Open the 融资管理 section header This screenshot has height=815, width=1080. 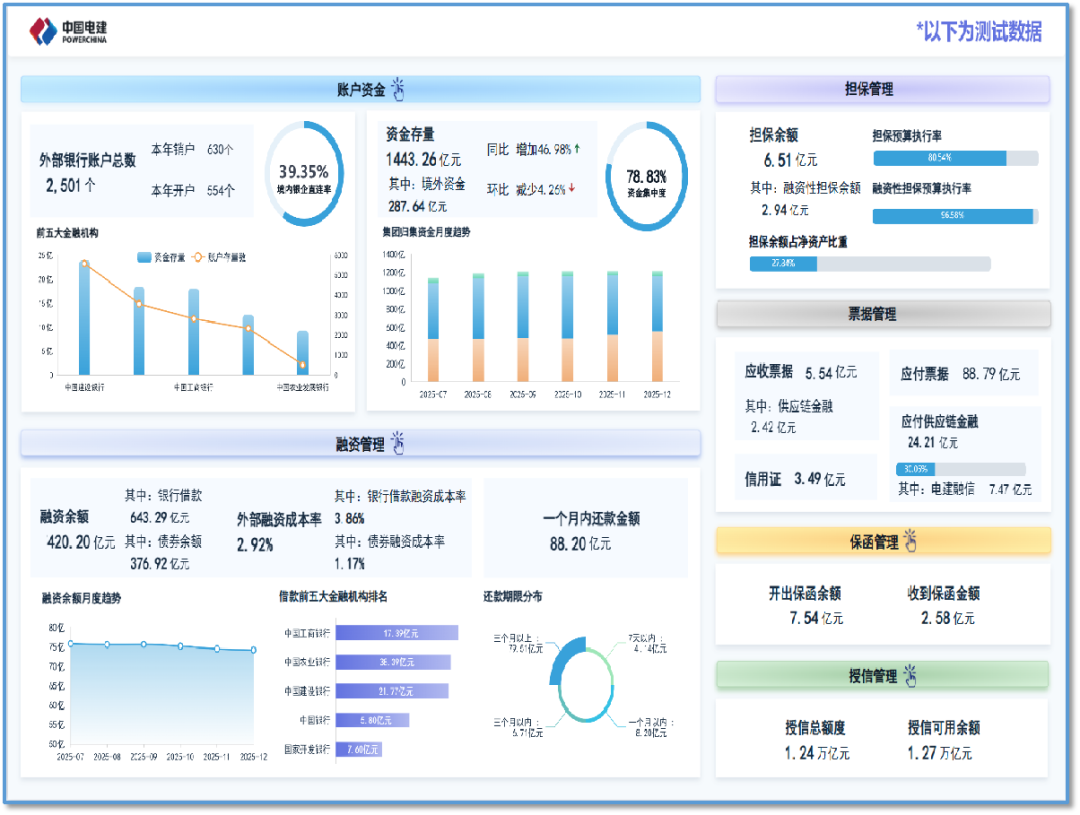point(360,444)
